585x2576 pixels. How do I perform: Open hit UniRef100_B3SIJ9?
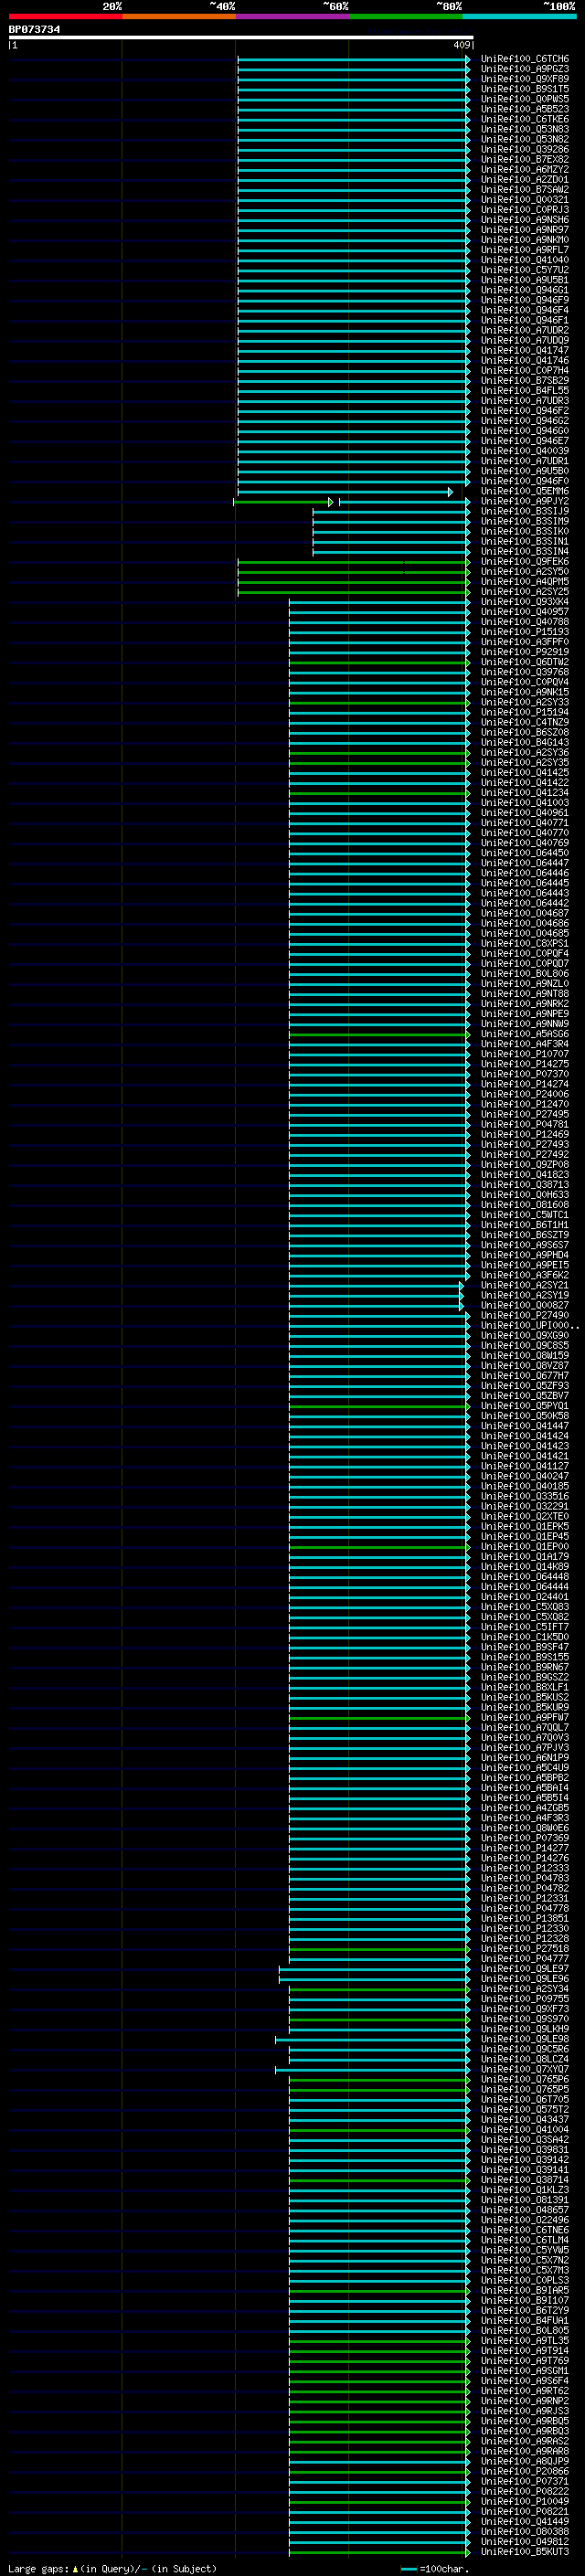[525, 512]
